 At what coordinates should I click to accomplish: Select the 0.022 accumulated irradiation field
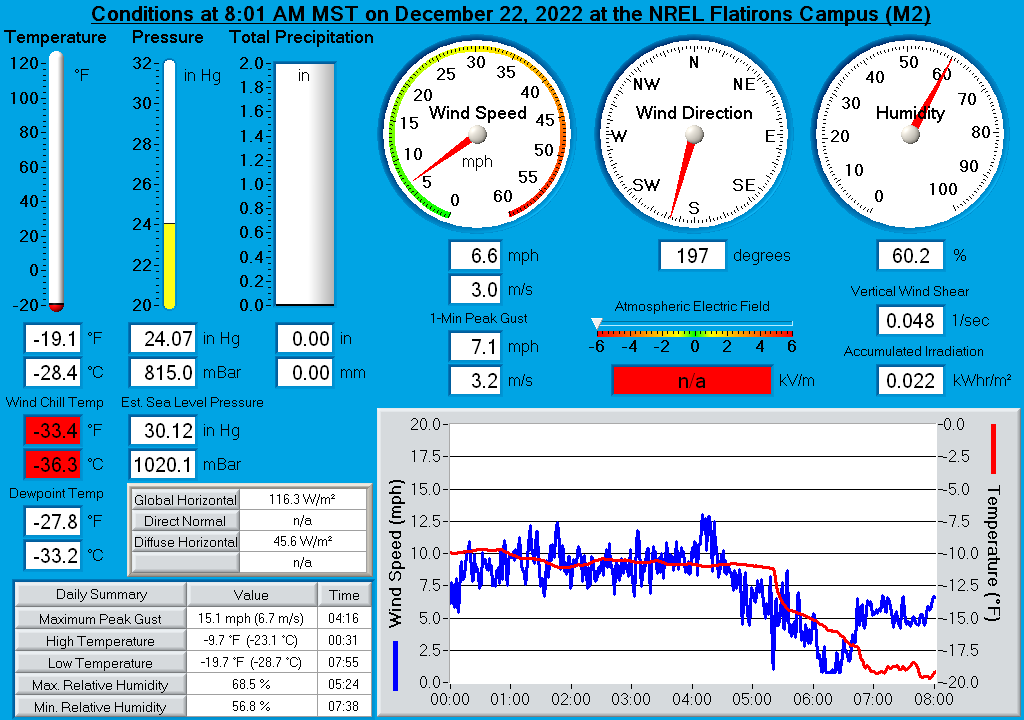[910, 380]
